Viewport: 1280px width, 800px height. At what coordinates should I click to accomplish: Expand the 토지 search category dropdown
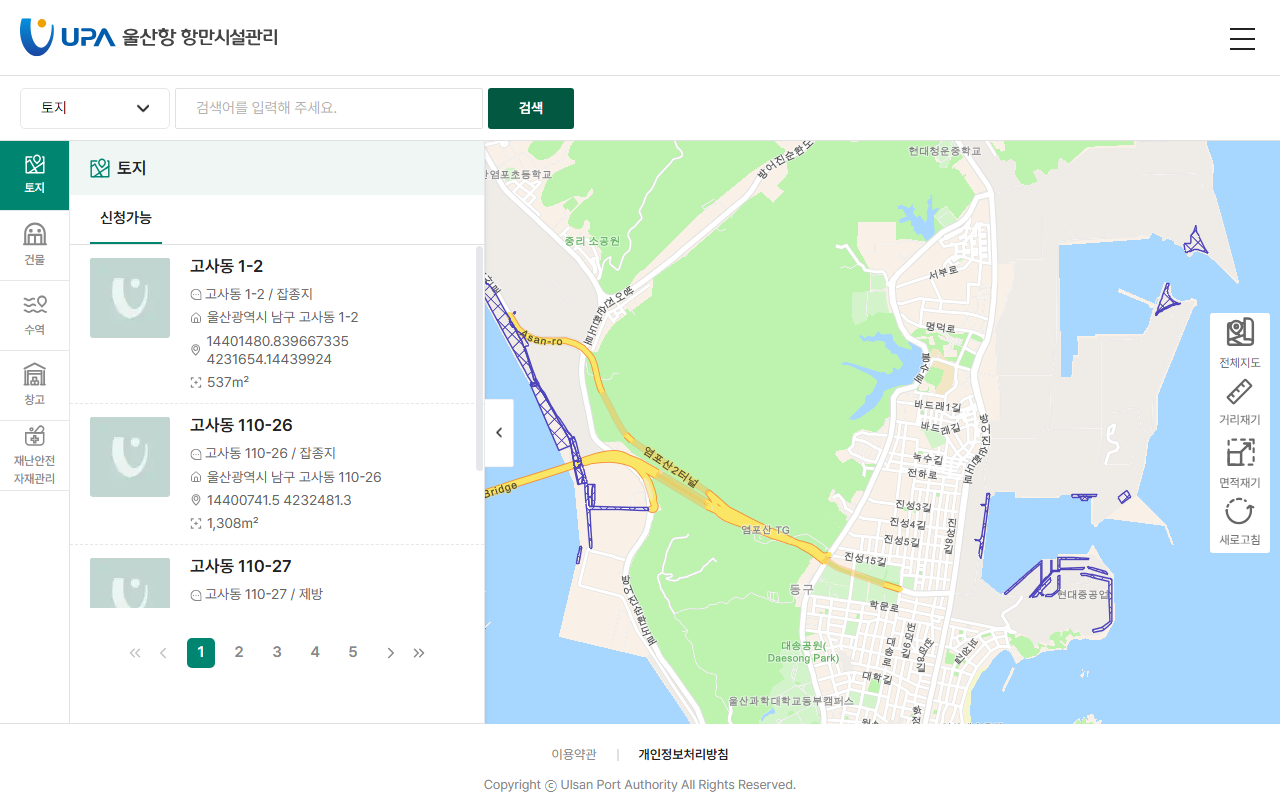(95, 108)
